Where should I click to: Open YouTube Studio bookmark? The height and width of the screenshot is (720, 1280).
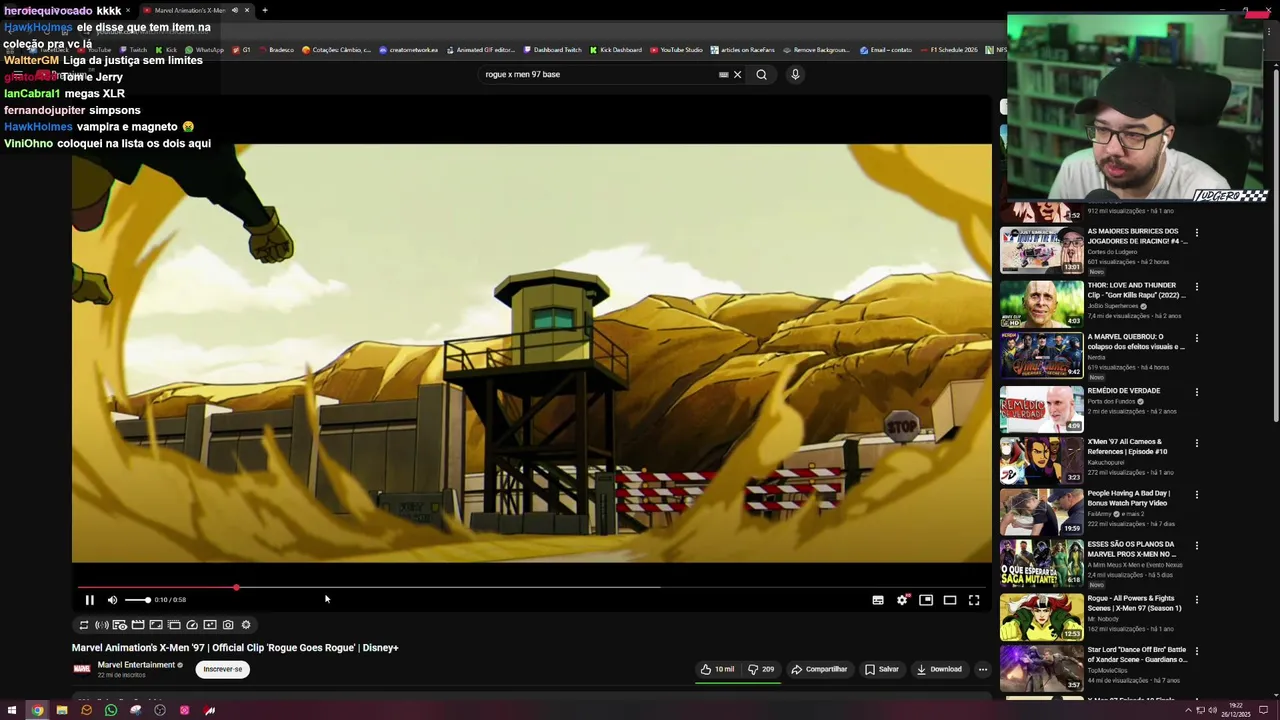tap(677, 49)
